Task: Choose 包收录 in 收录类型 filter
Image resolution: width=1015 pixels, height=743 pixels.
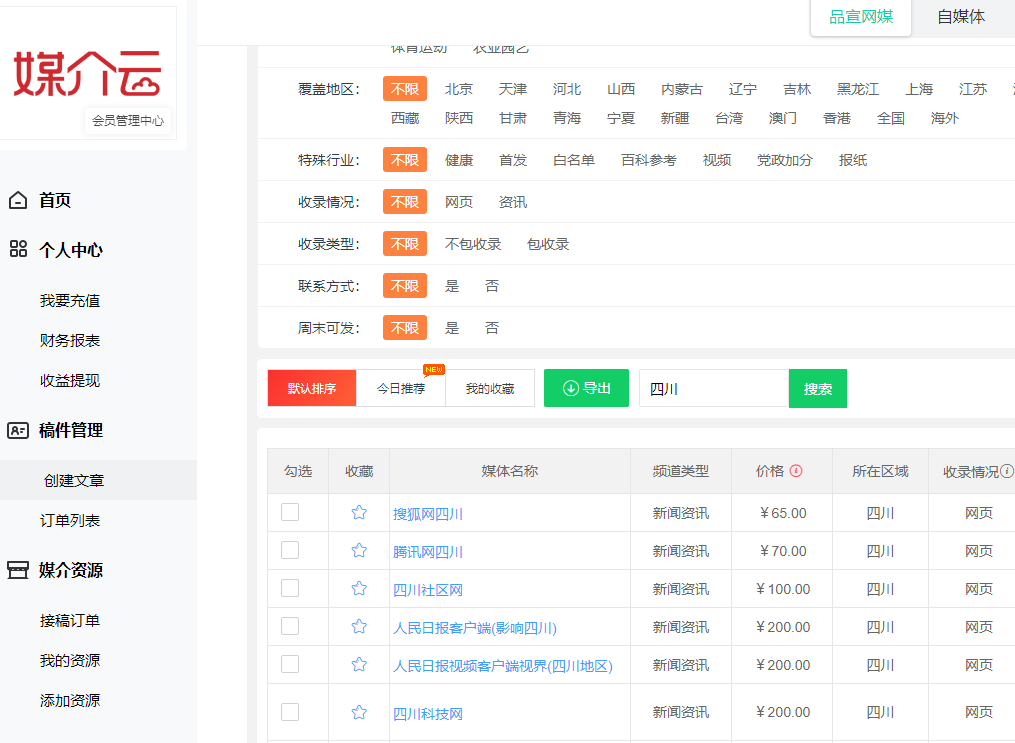Action: click(x=548, y=244)
